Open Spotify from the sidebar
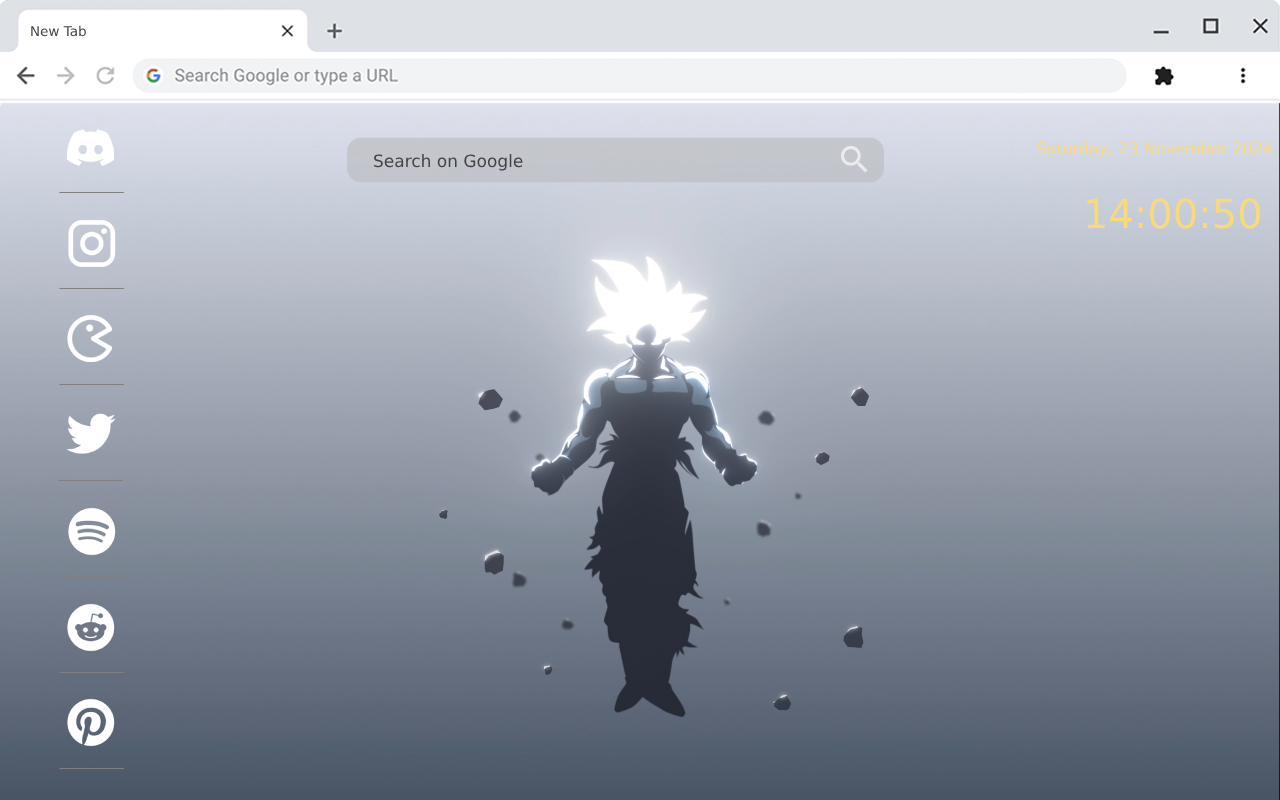Viewport: 1280px width, 800px height. pyautogui.click(x=91, y=531)
